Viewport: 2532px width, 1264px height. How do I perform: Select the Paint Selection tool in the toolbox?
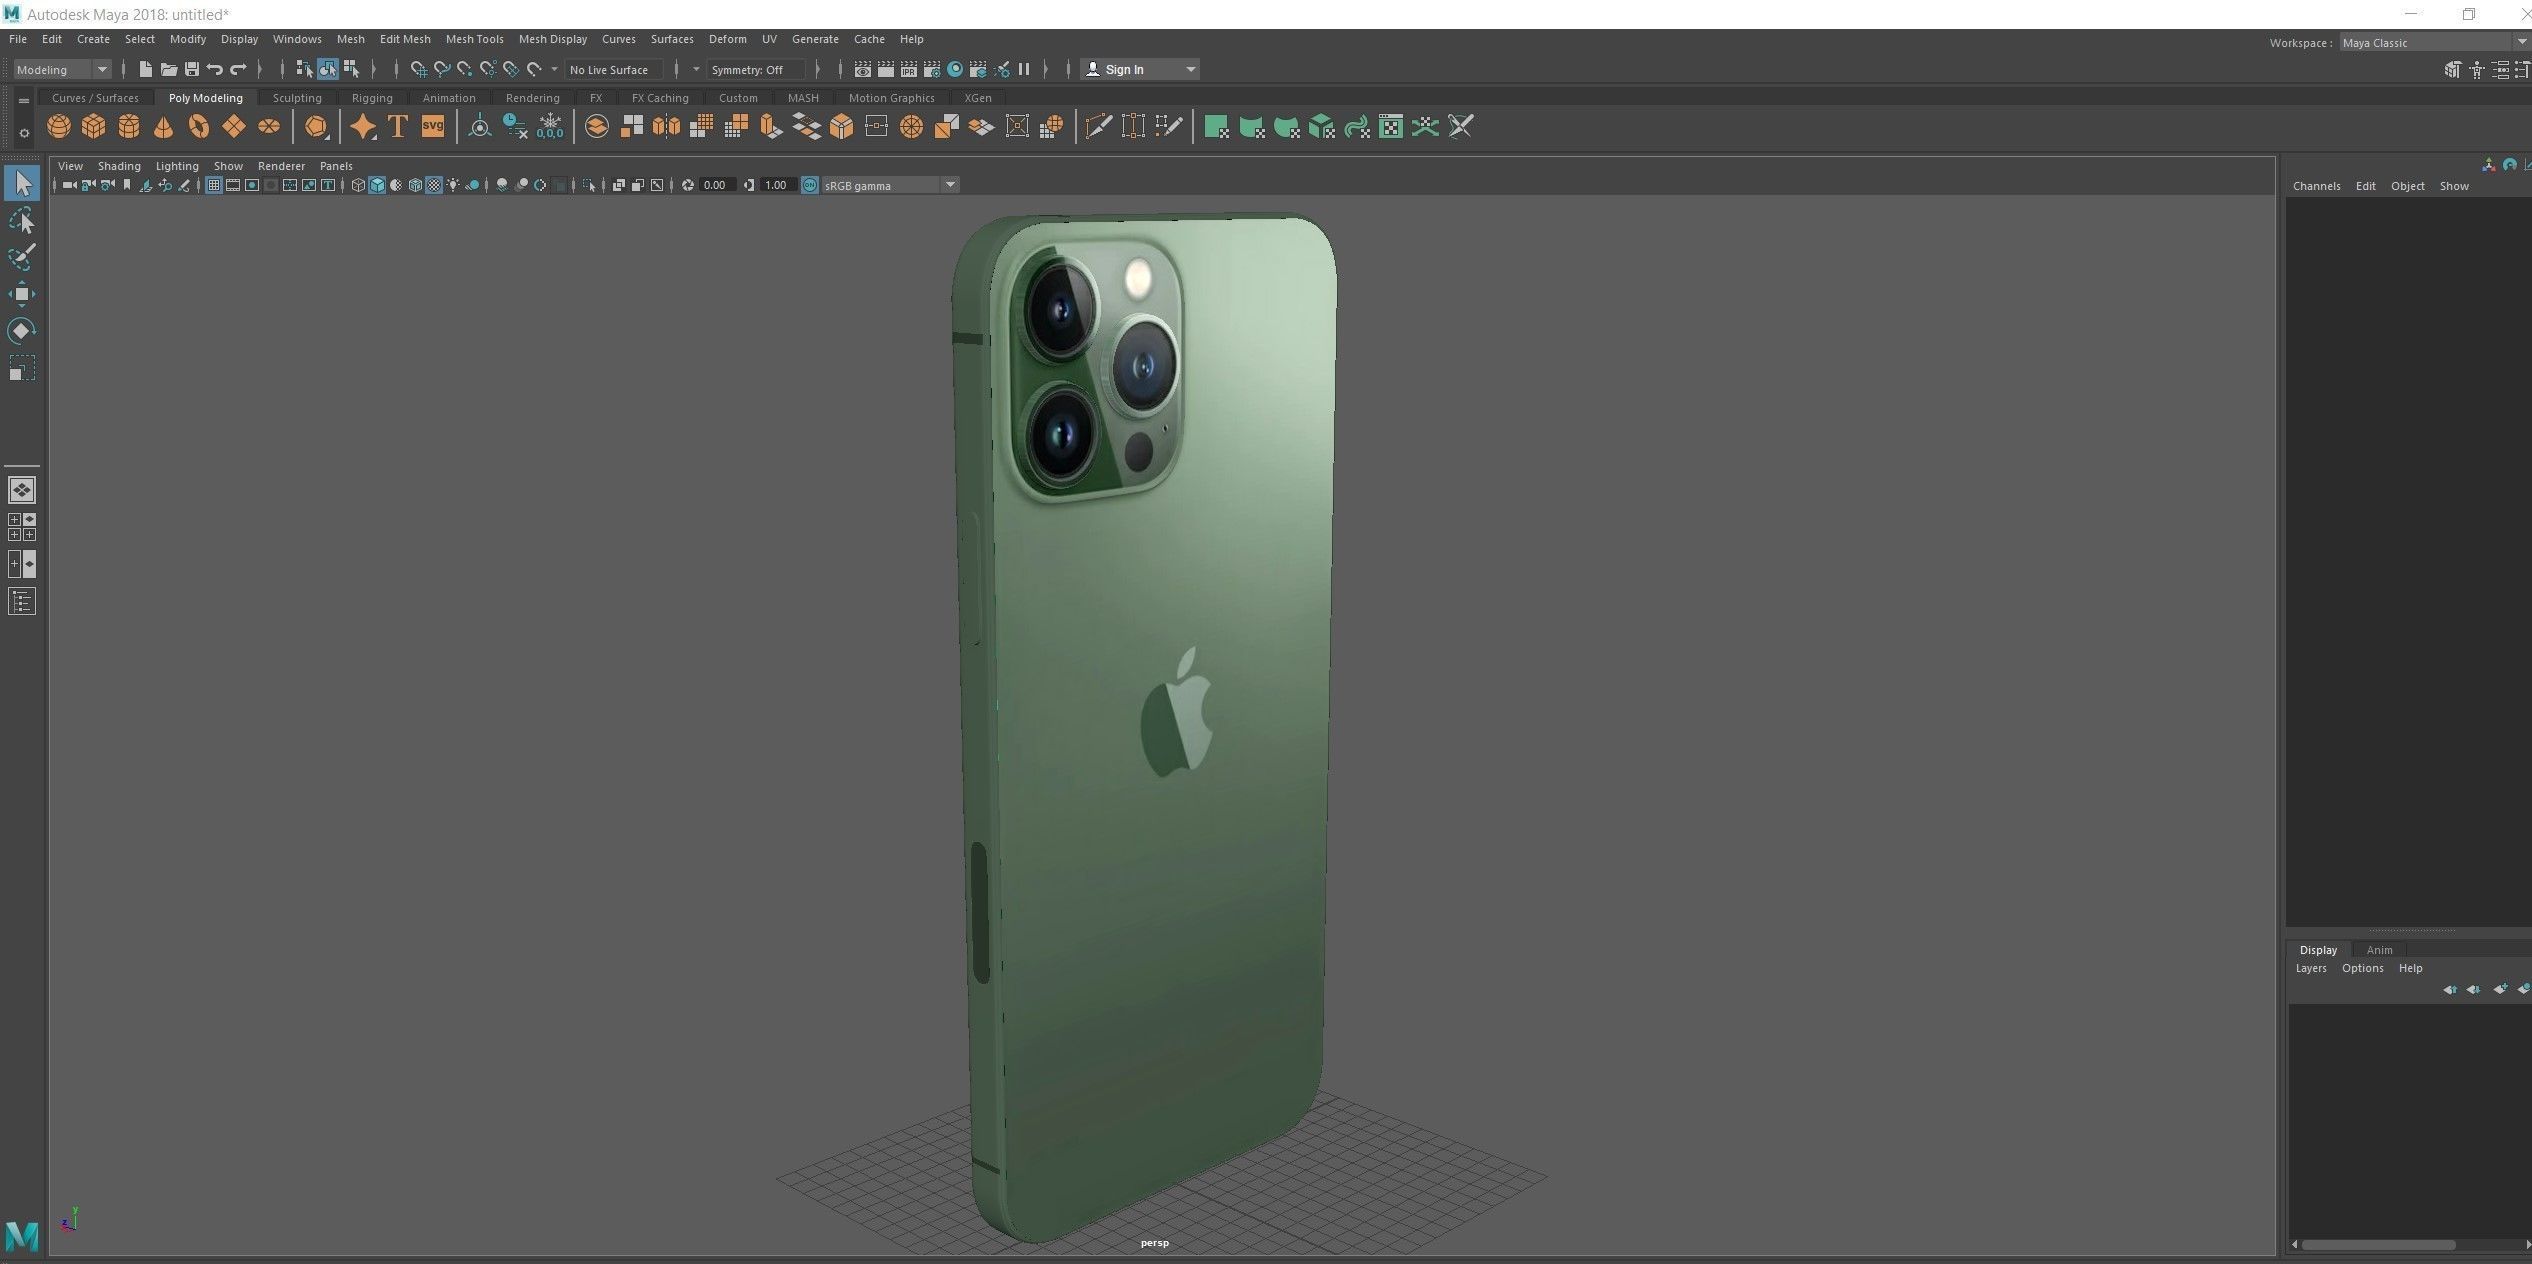(x=22, y=257)
